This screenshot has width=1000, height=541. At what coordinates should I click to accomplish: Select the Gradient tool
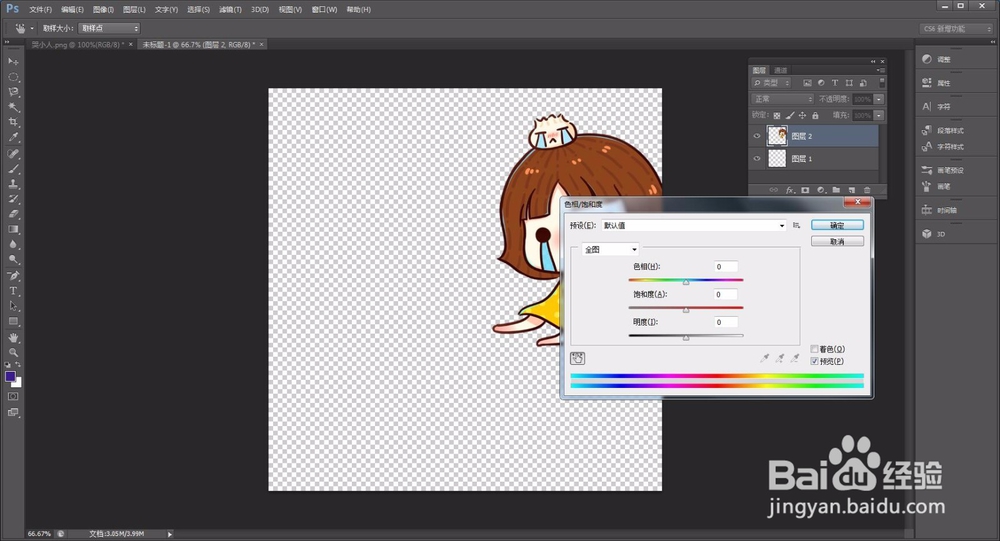[13, 230]
